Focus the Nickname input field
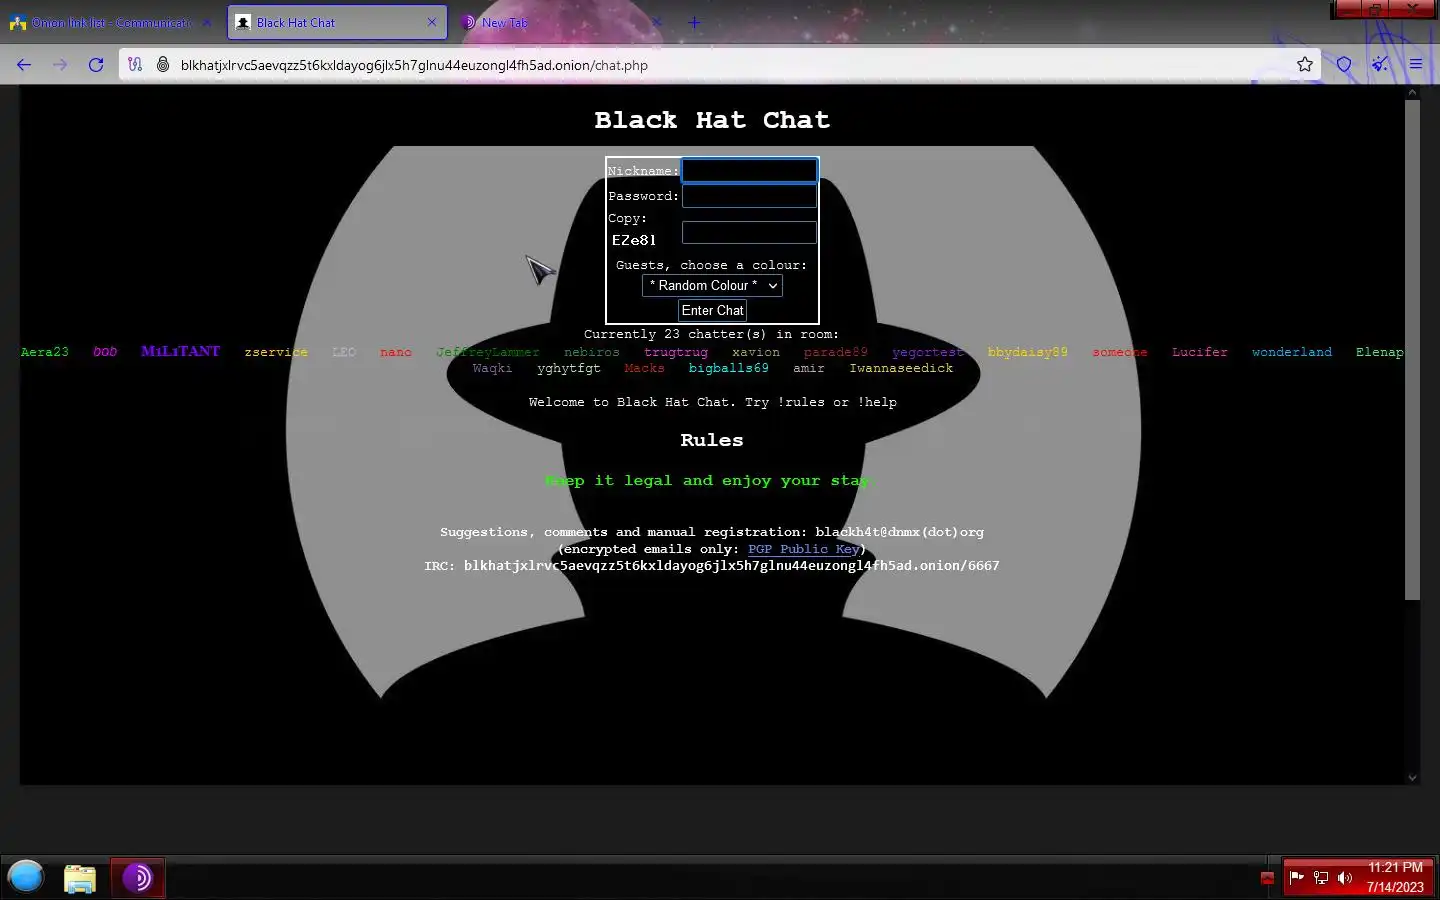This screenshot has width=1440, height=900. (749, 171)
